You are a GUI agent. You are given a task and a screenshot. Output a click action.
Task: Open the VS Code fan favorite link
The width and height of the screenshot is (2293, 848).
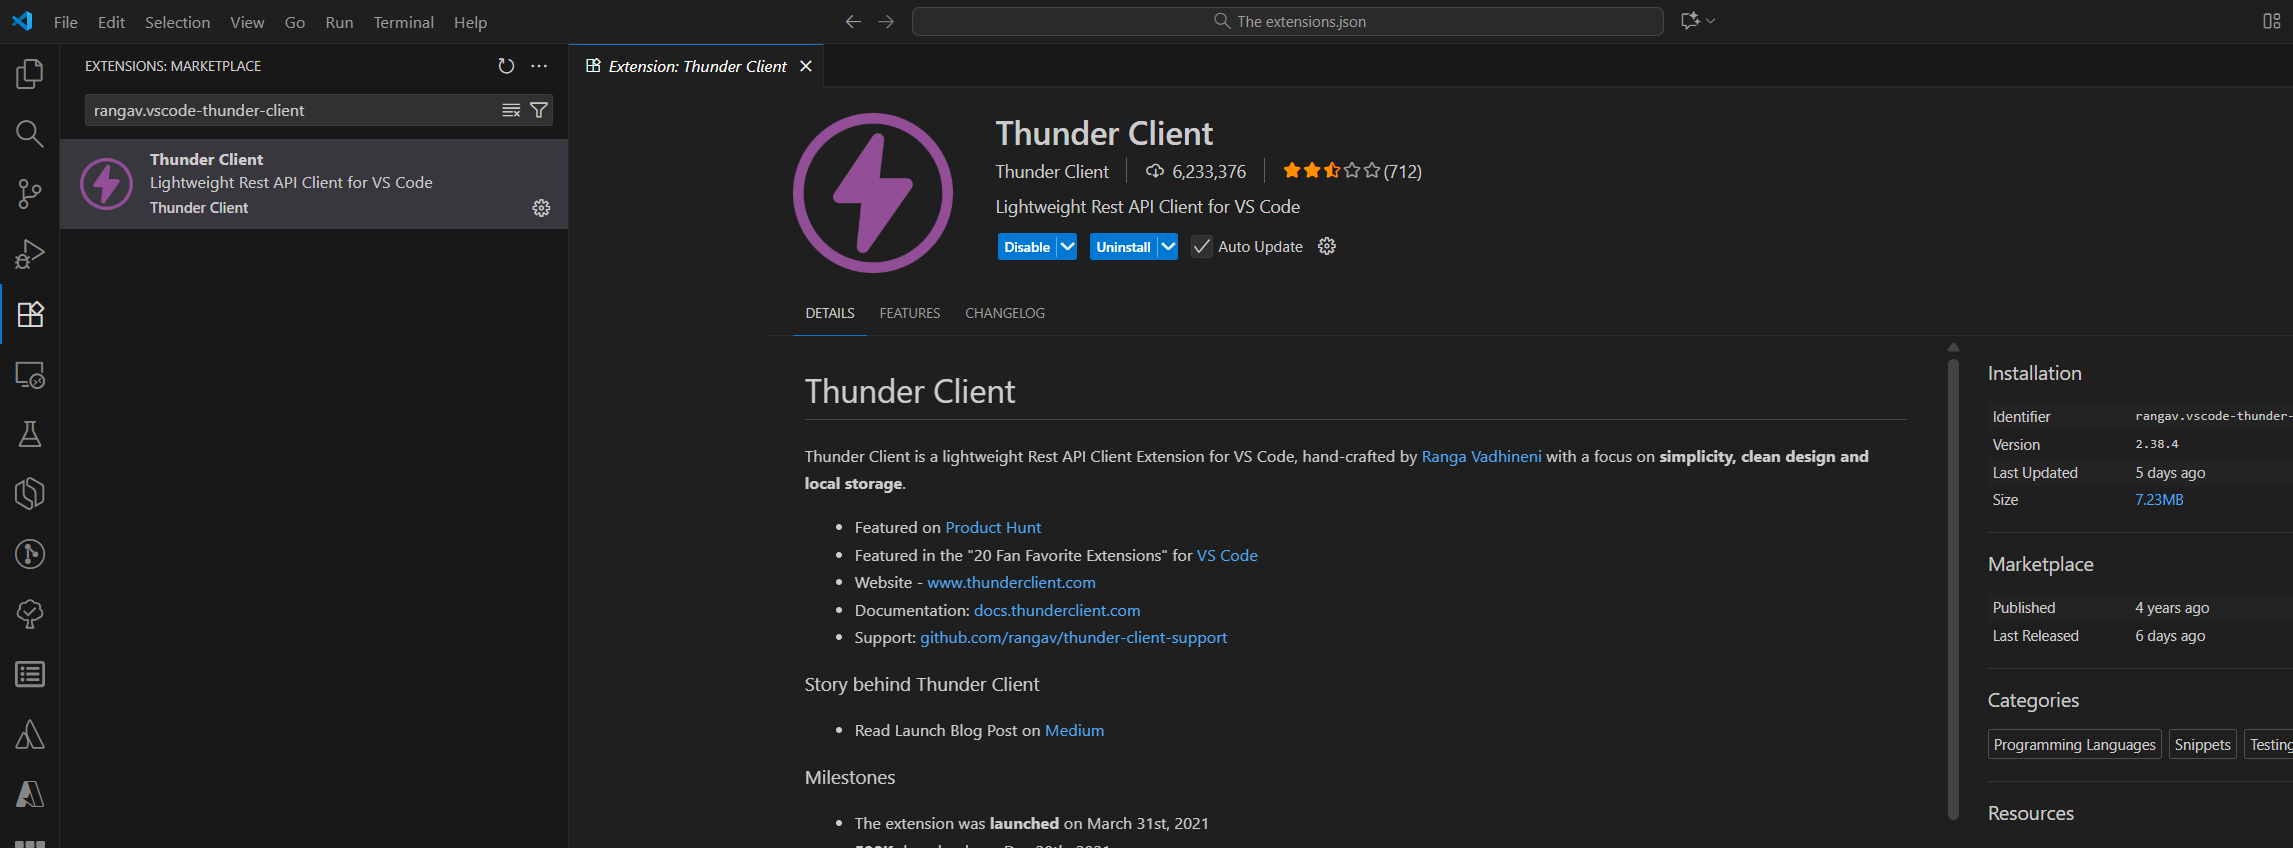[x=1227, y=555]
